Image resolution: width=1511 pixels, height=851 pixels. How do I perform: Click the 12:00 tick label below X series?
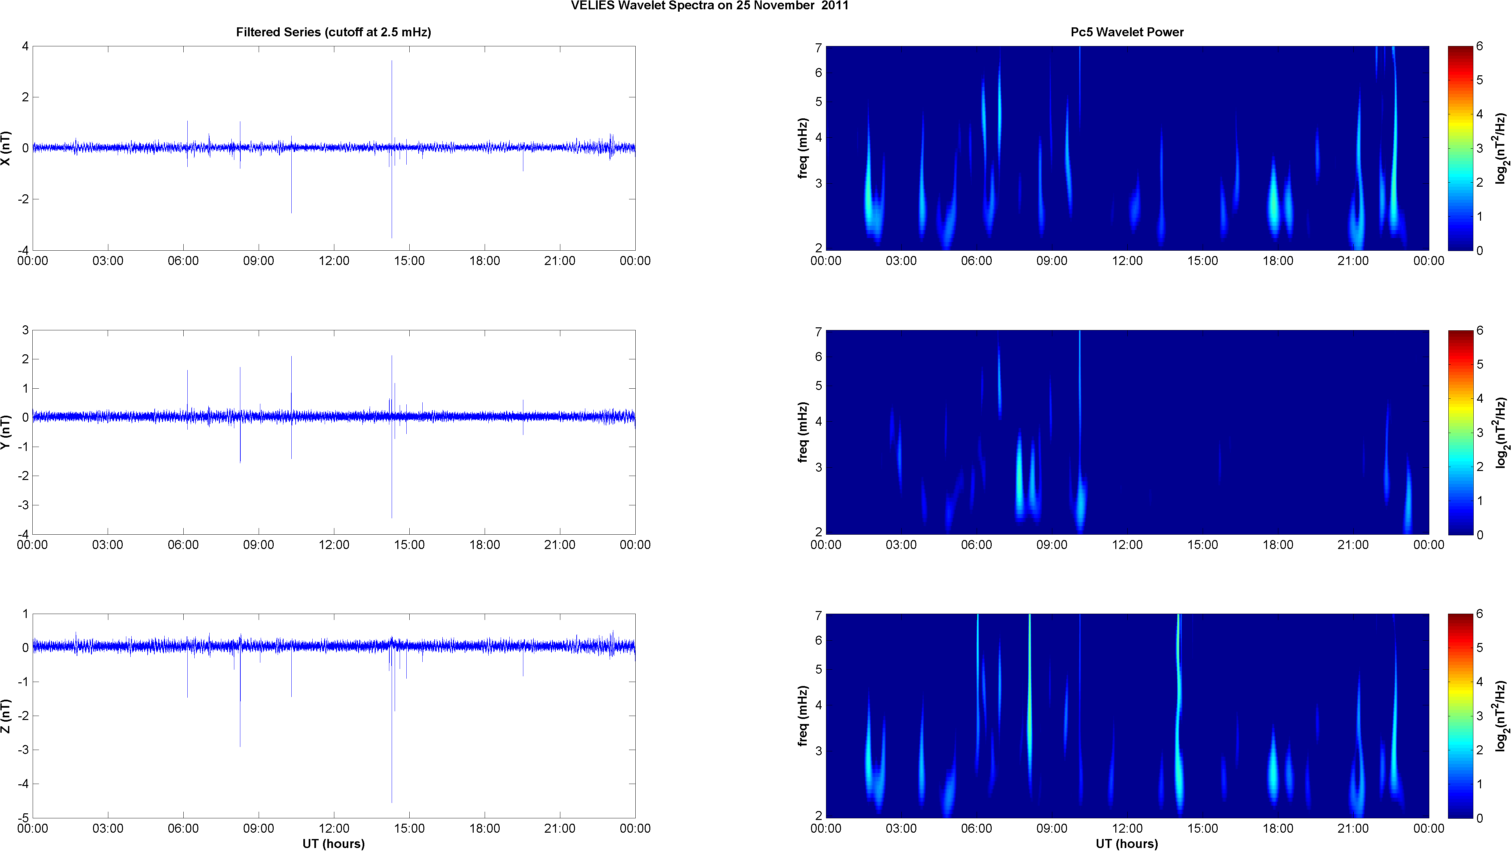tap(334, 261)
